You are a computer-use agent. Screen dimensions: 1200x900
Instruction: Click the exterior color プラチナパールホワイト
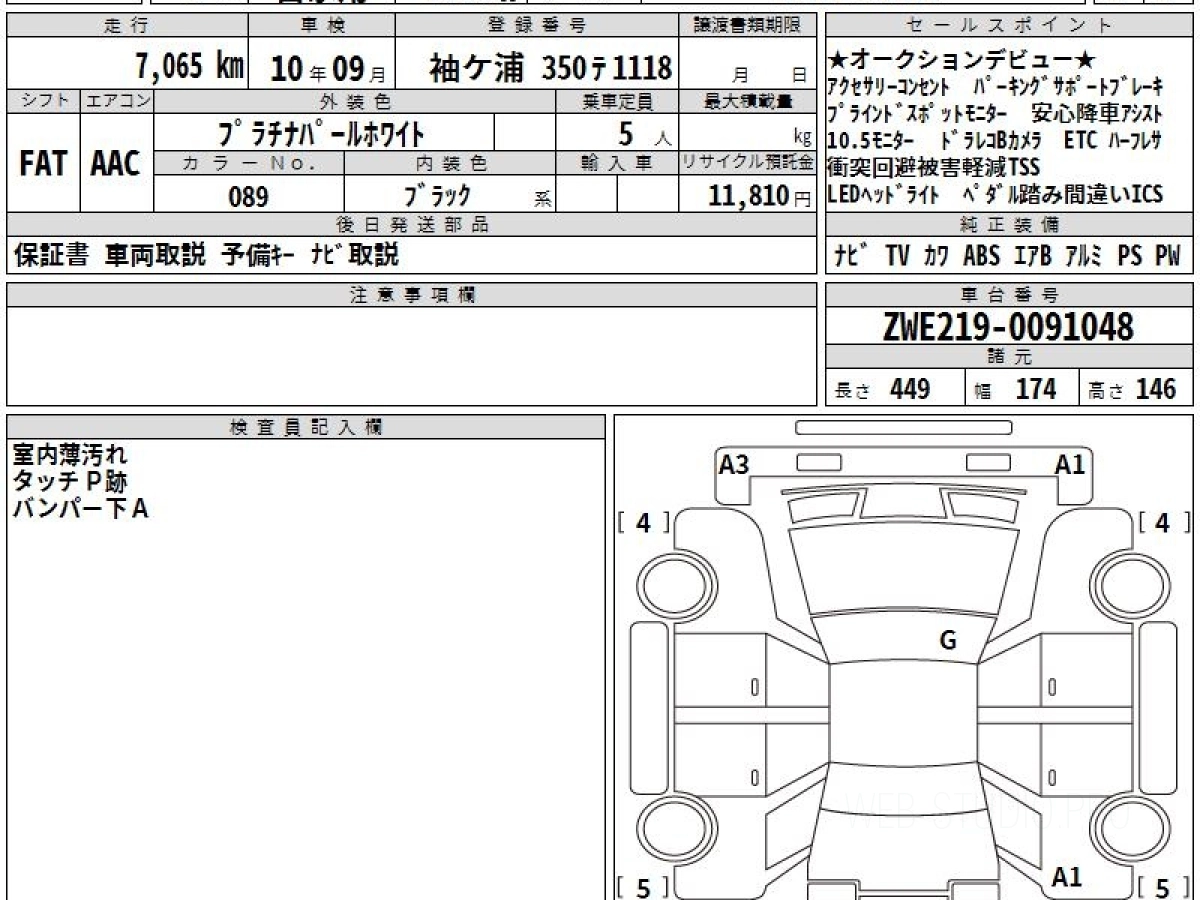[x=322, y=133]
